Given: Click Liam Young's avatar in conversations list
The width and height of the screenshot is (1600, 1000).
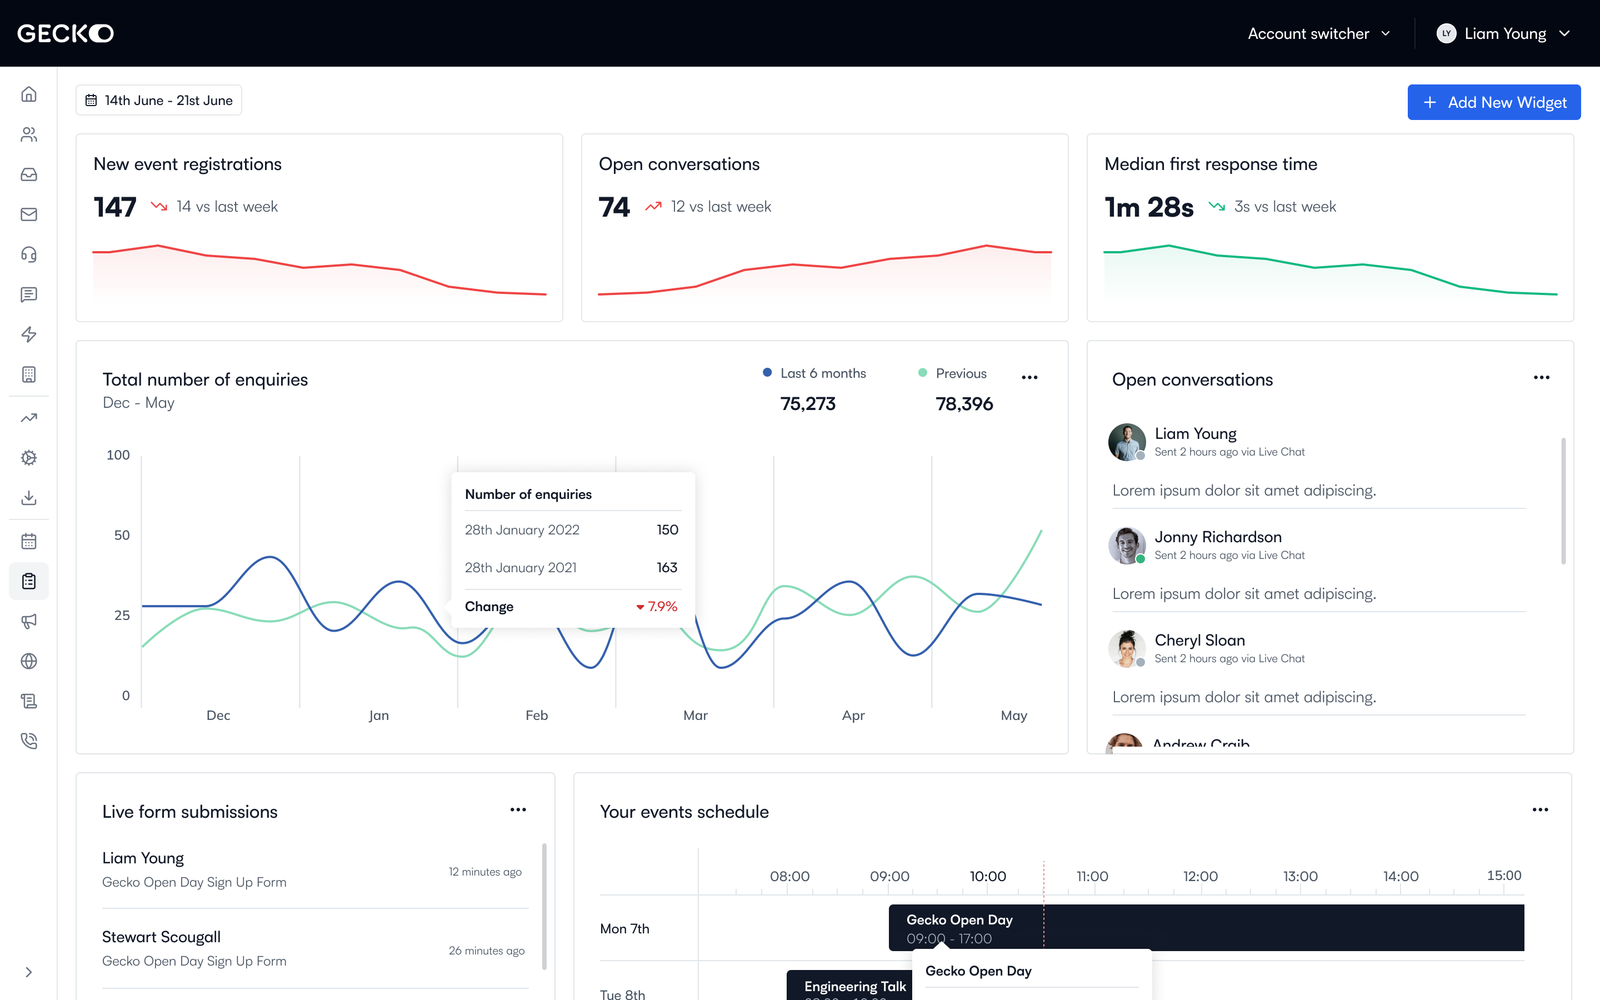Looking at the screenshot, I should pyautogui.click(x=1127, y=442).
